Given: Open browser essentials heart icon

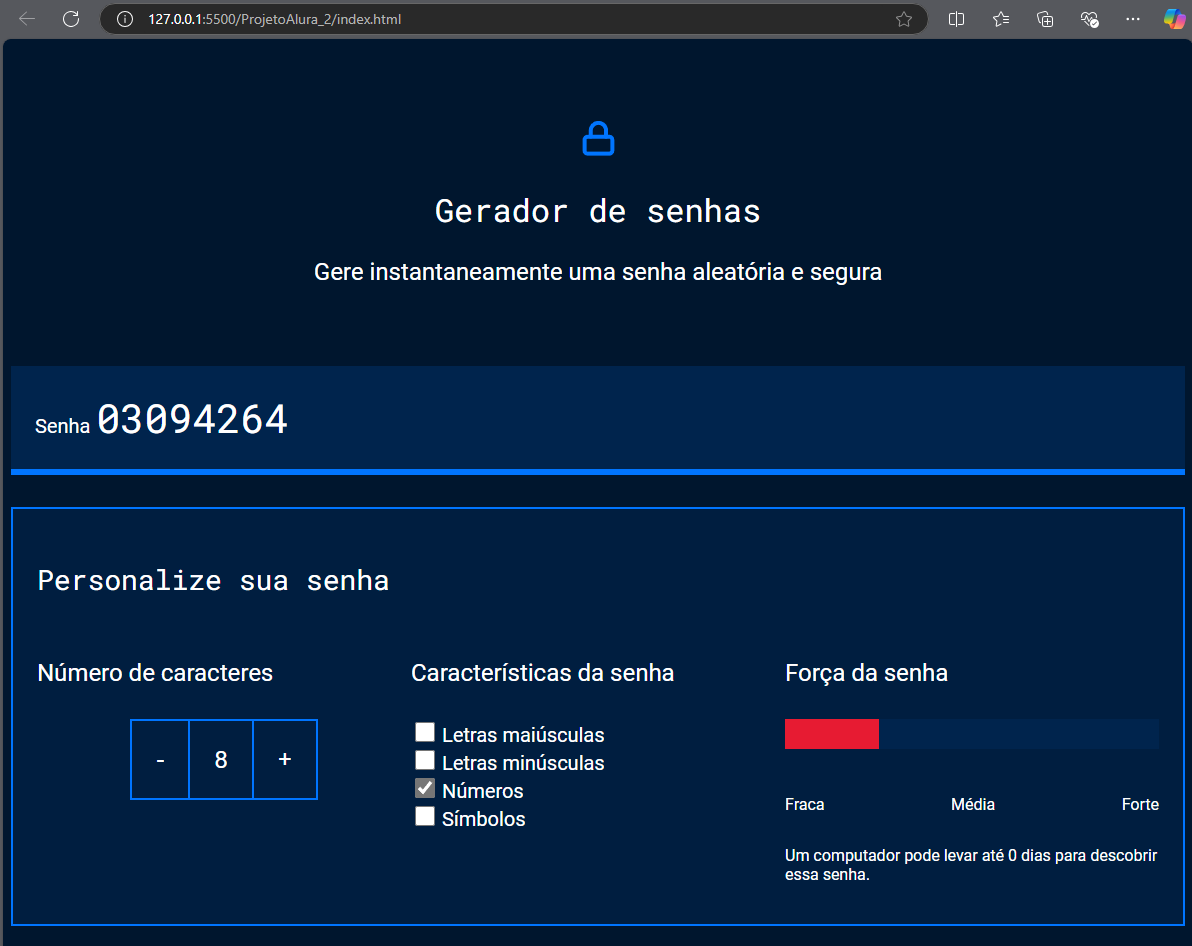Looking at the screenshot, I should [1089, 19].
